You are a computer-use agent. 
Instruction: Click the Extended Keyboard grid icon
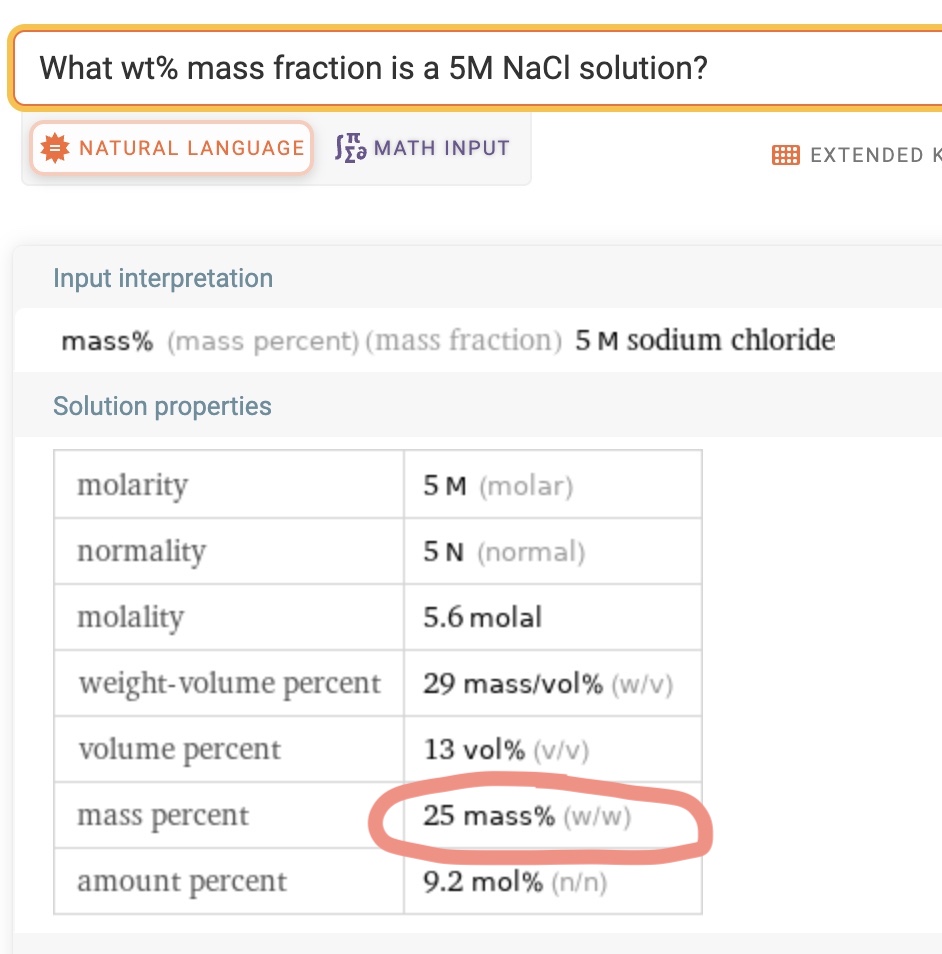click(786, 155)
